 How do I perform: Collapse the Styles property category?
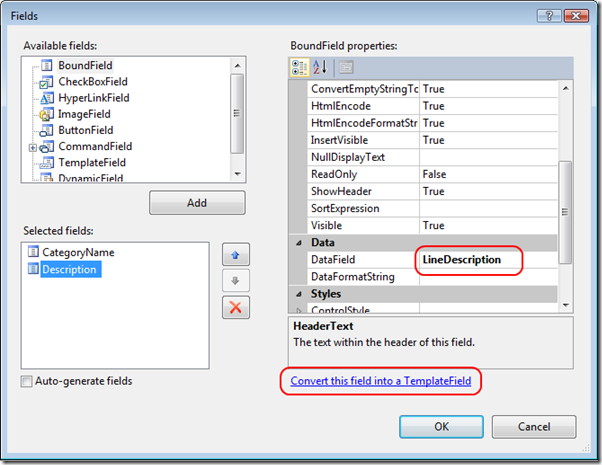pos(296,294)
